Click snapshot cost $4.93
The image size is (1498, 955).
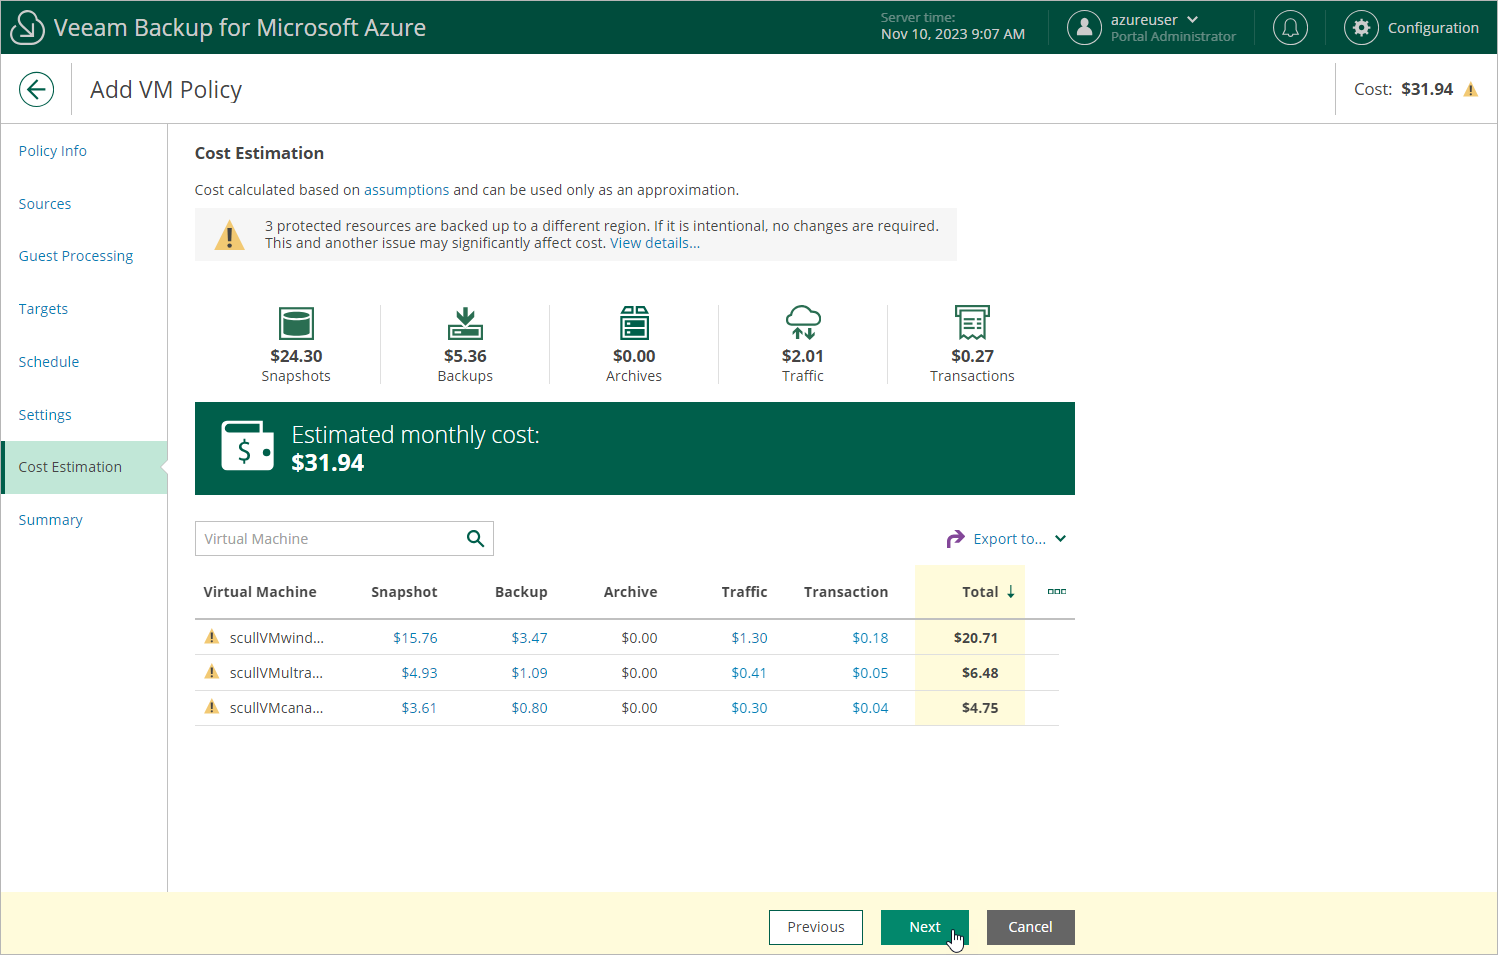419,673
